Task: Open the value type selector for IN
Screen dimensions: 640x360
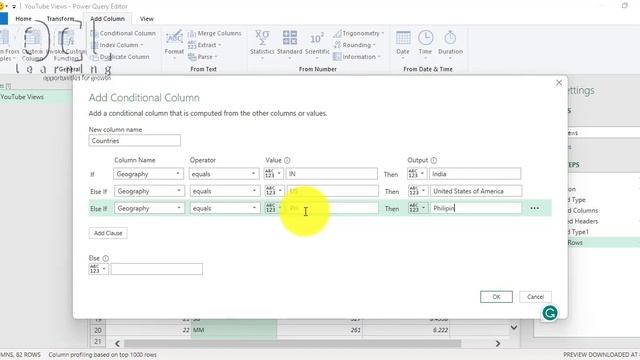Action: tap(273, 174)
